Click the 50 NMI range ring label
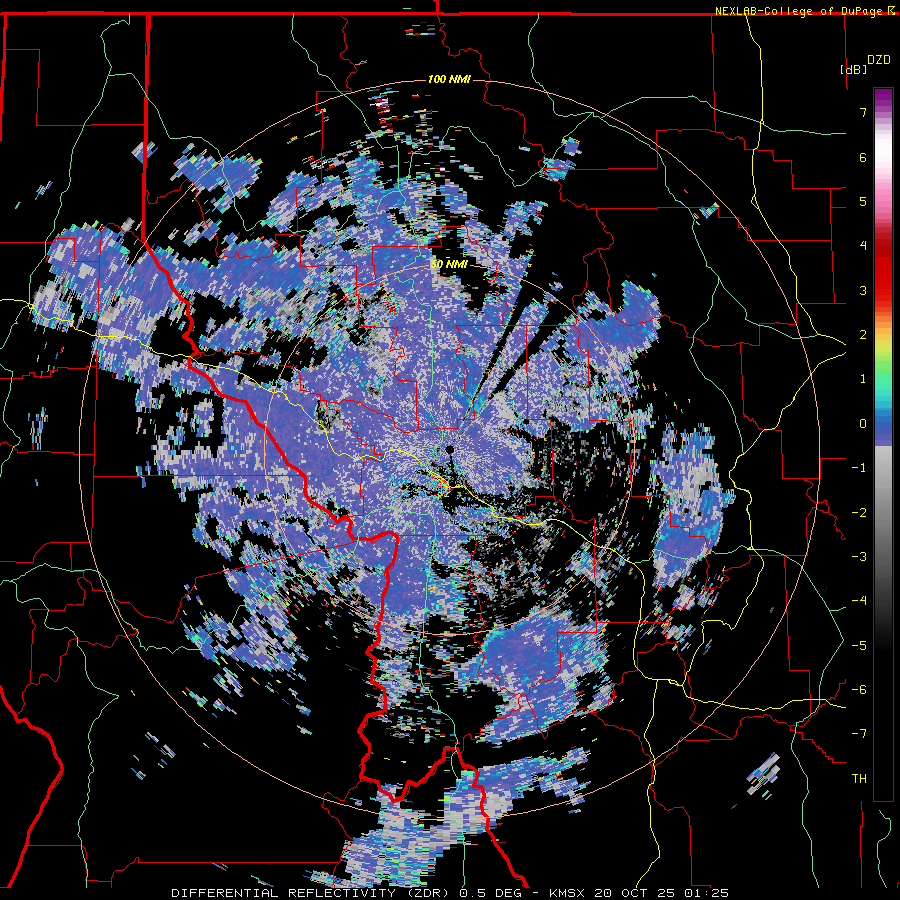 pyautogui.click(x=449, y=264)
